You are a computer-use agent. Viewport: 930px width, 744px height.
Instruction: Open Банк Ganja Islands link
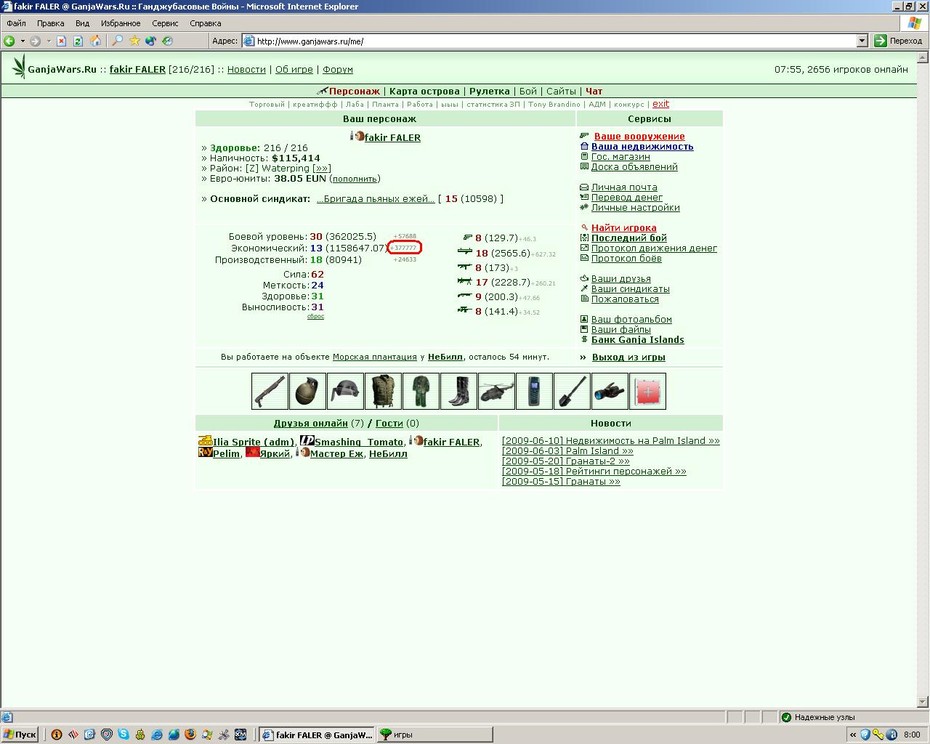638,340
